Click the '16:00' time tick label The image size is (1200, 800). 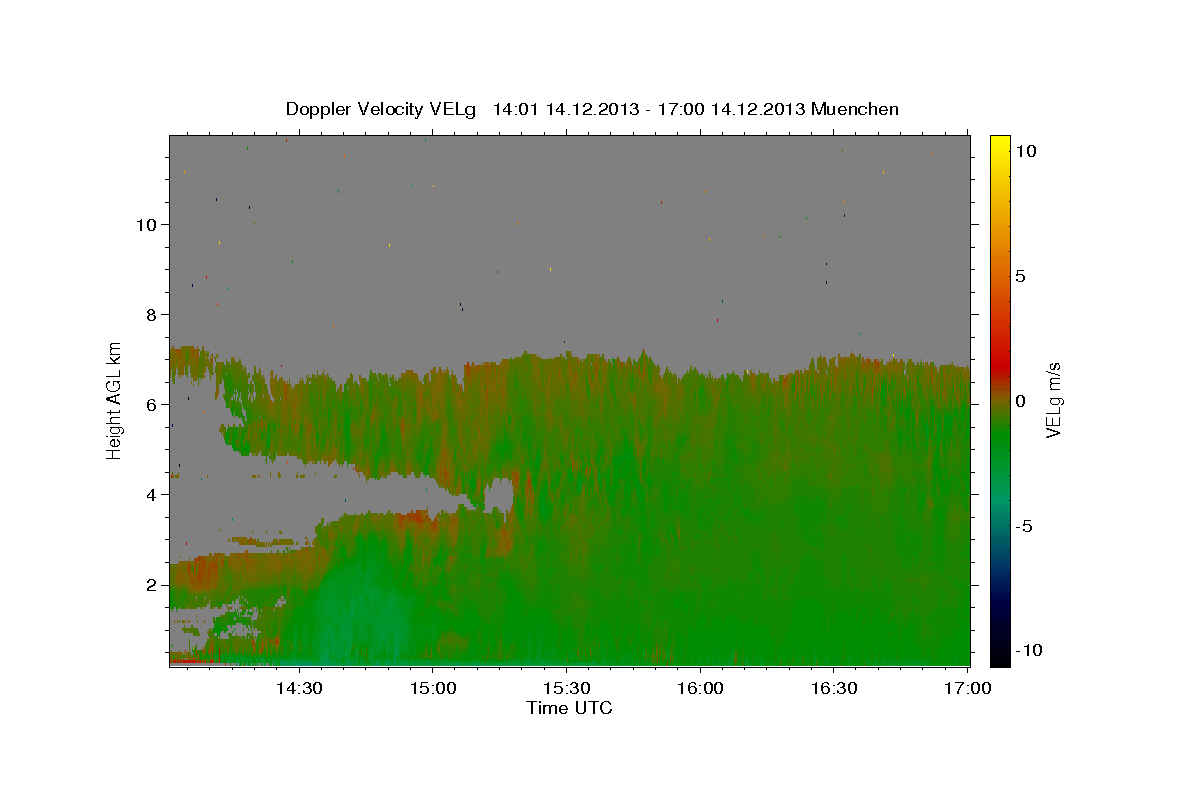pyautogui.click(x=700, y=688)
